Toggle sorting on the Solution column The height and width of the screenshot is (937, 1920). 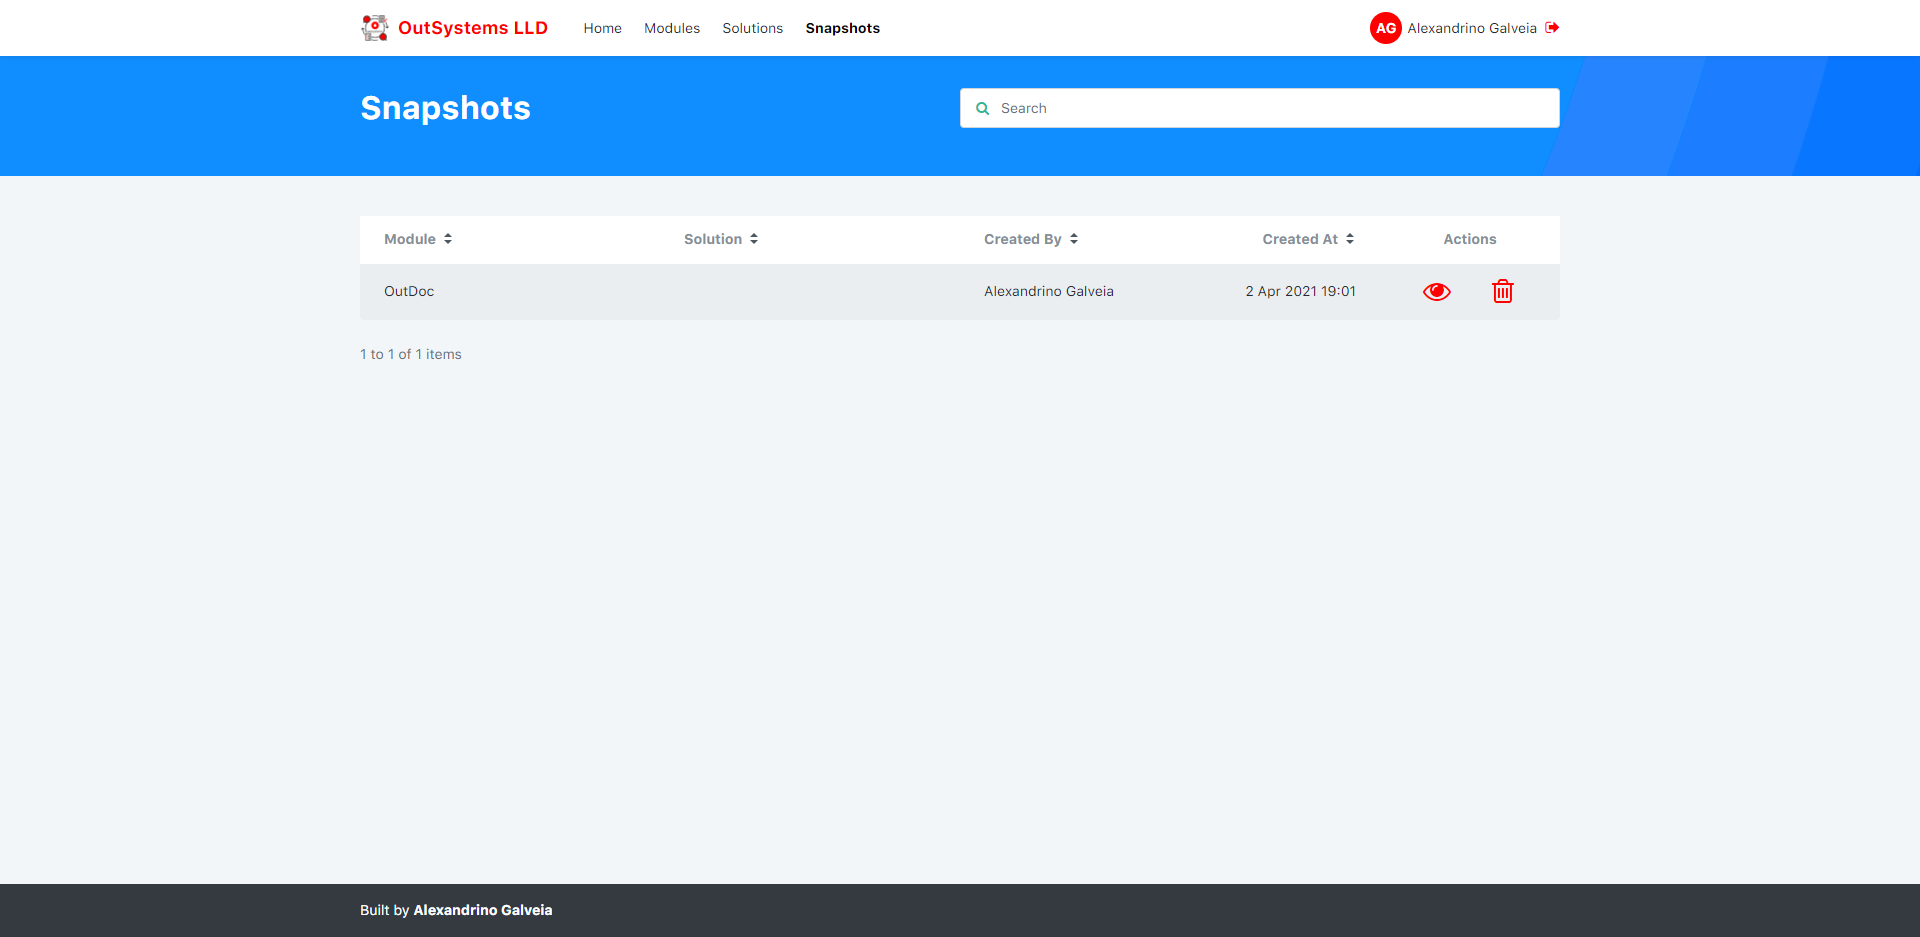753,238
